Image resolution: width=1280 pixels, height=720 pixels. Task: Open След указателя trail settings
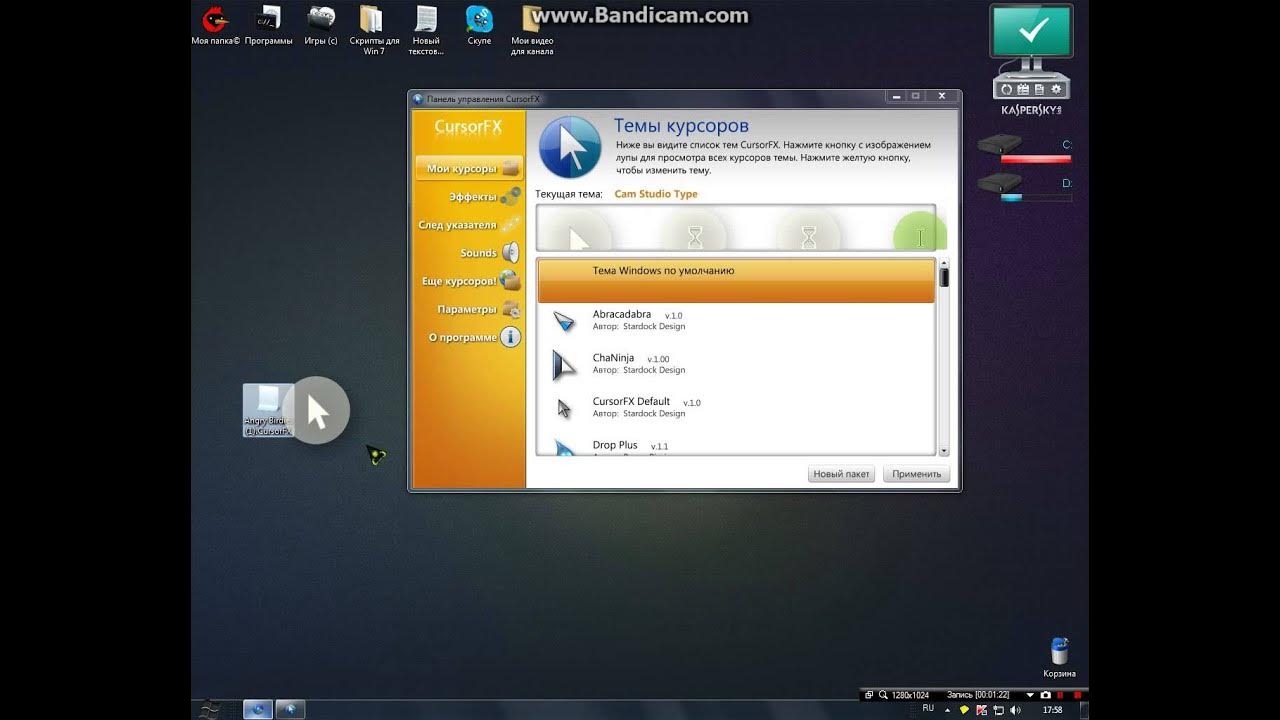pyautogui.click(x=469, y=225)
